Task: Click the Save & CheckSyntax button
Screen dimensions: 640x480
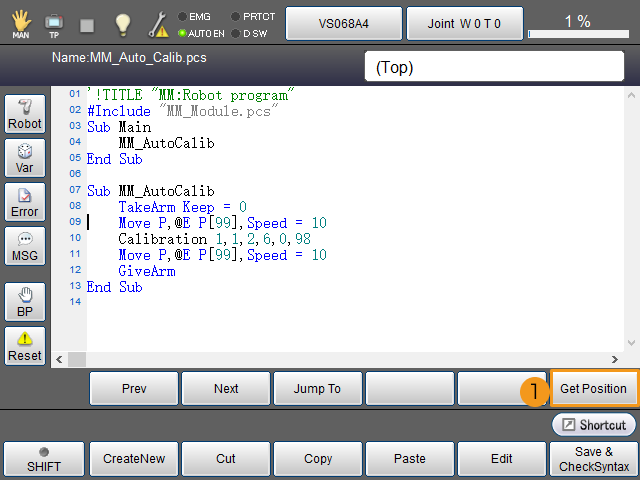Action: 594,459
